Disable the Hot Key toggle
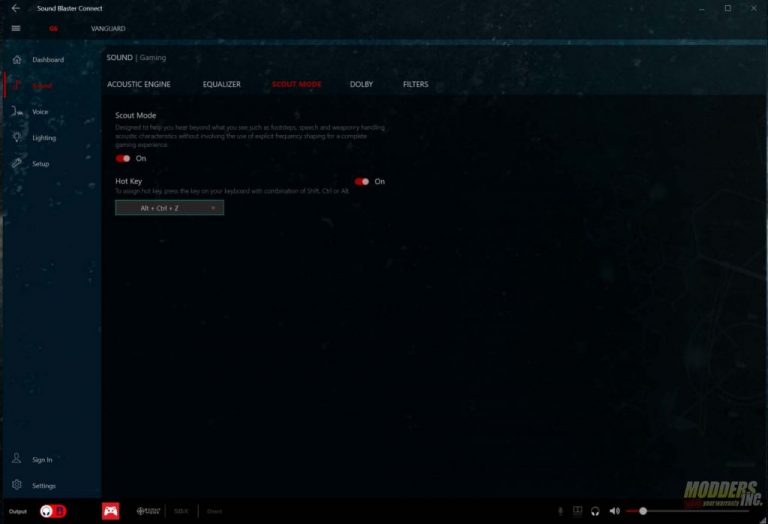768x524 pixels. [x=362, y=182]
